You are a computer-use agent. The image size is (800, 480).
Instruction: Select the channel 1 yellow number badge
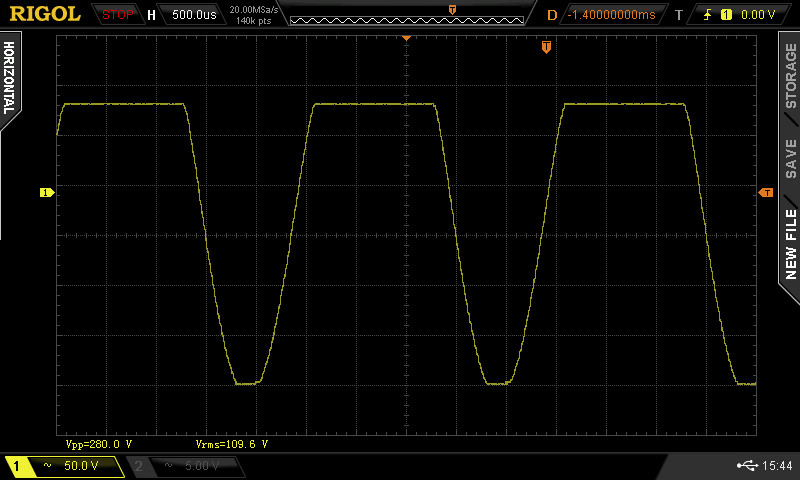pos(16,466)
